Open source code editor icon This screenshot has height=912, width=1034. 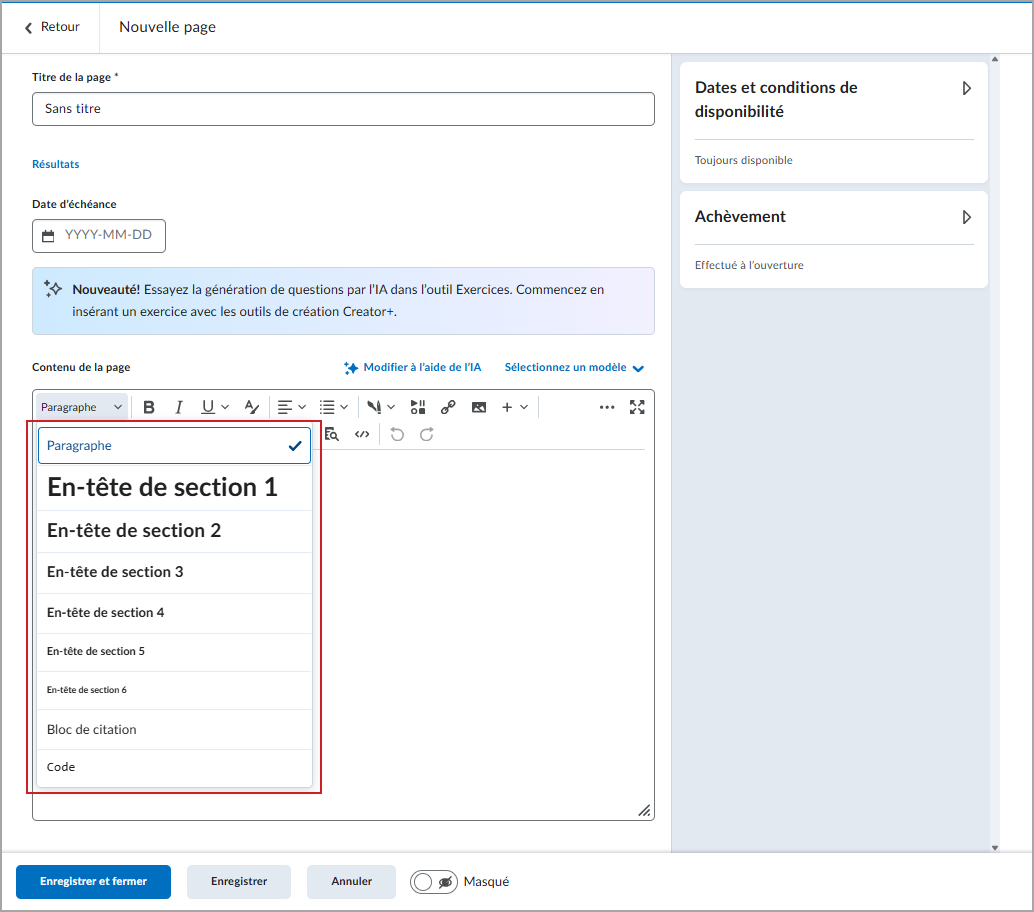[x=362, y=435]
